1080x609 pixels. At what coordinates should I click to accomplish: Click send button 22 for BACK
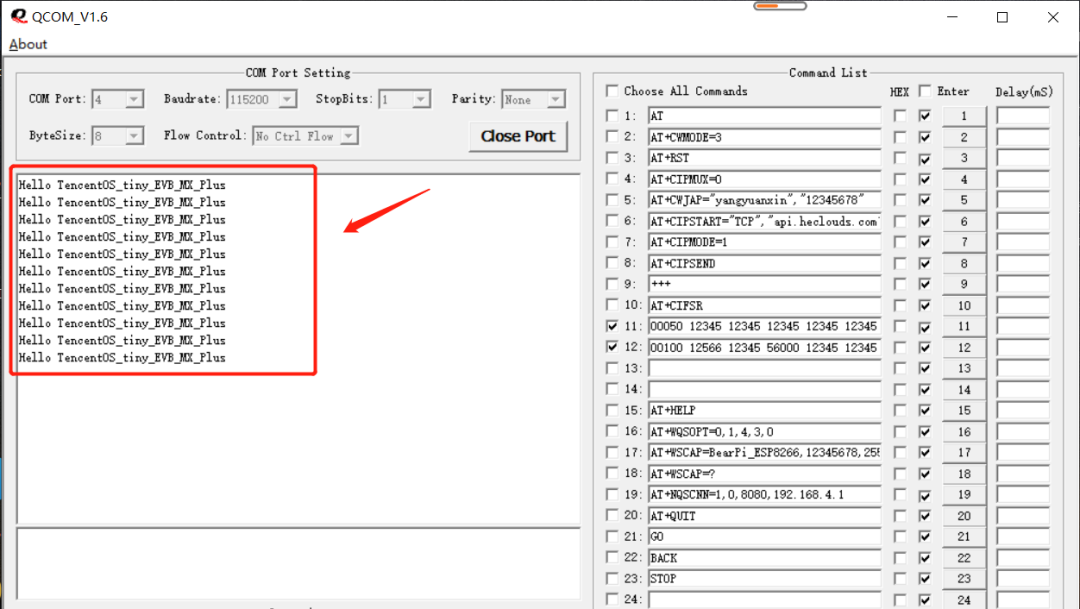(x=964, y=557)
